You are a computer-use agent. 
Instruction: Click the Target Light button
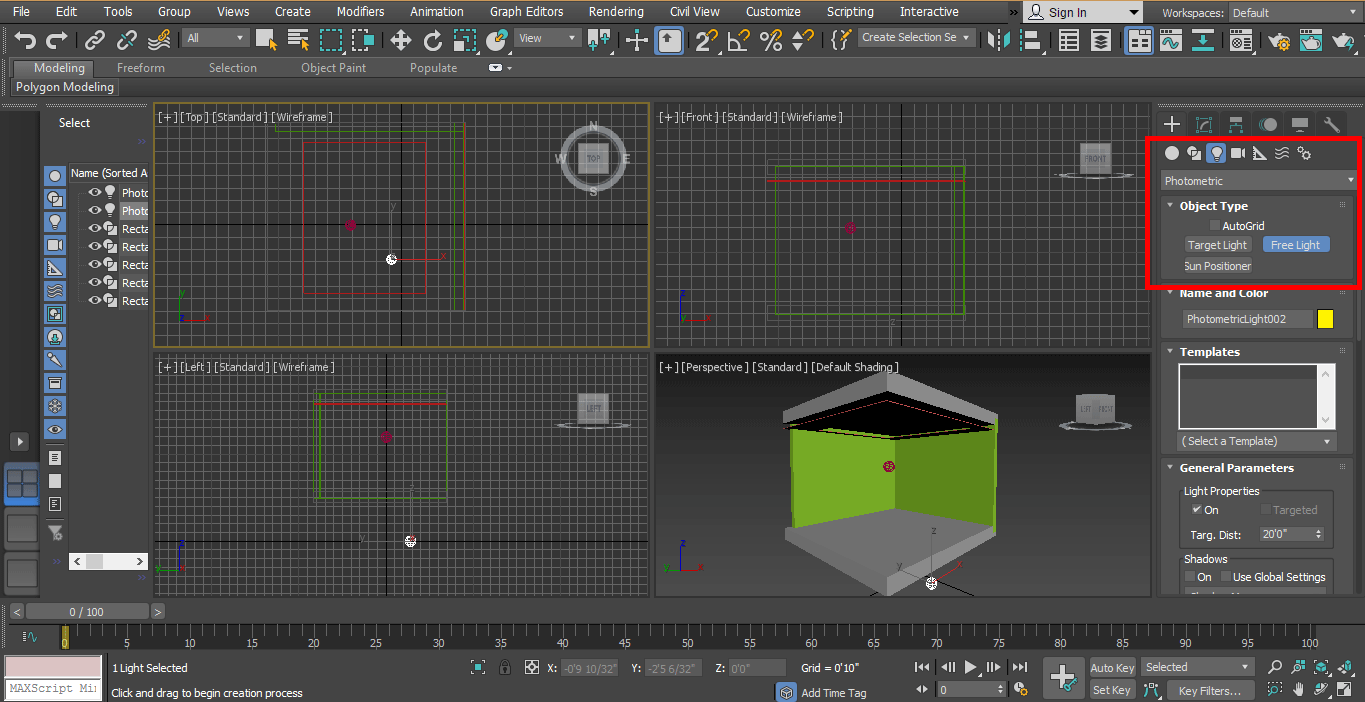click(1217, 245)
